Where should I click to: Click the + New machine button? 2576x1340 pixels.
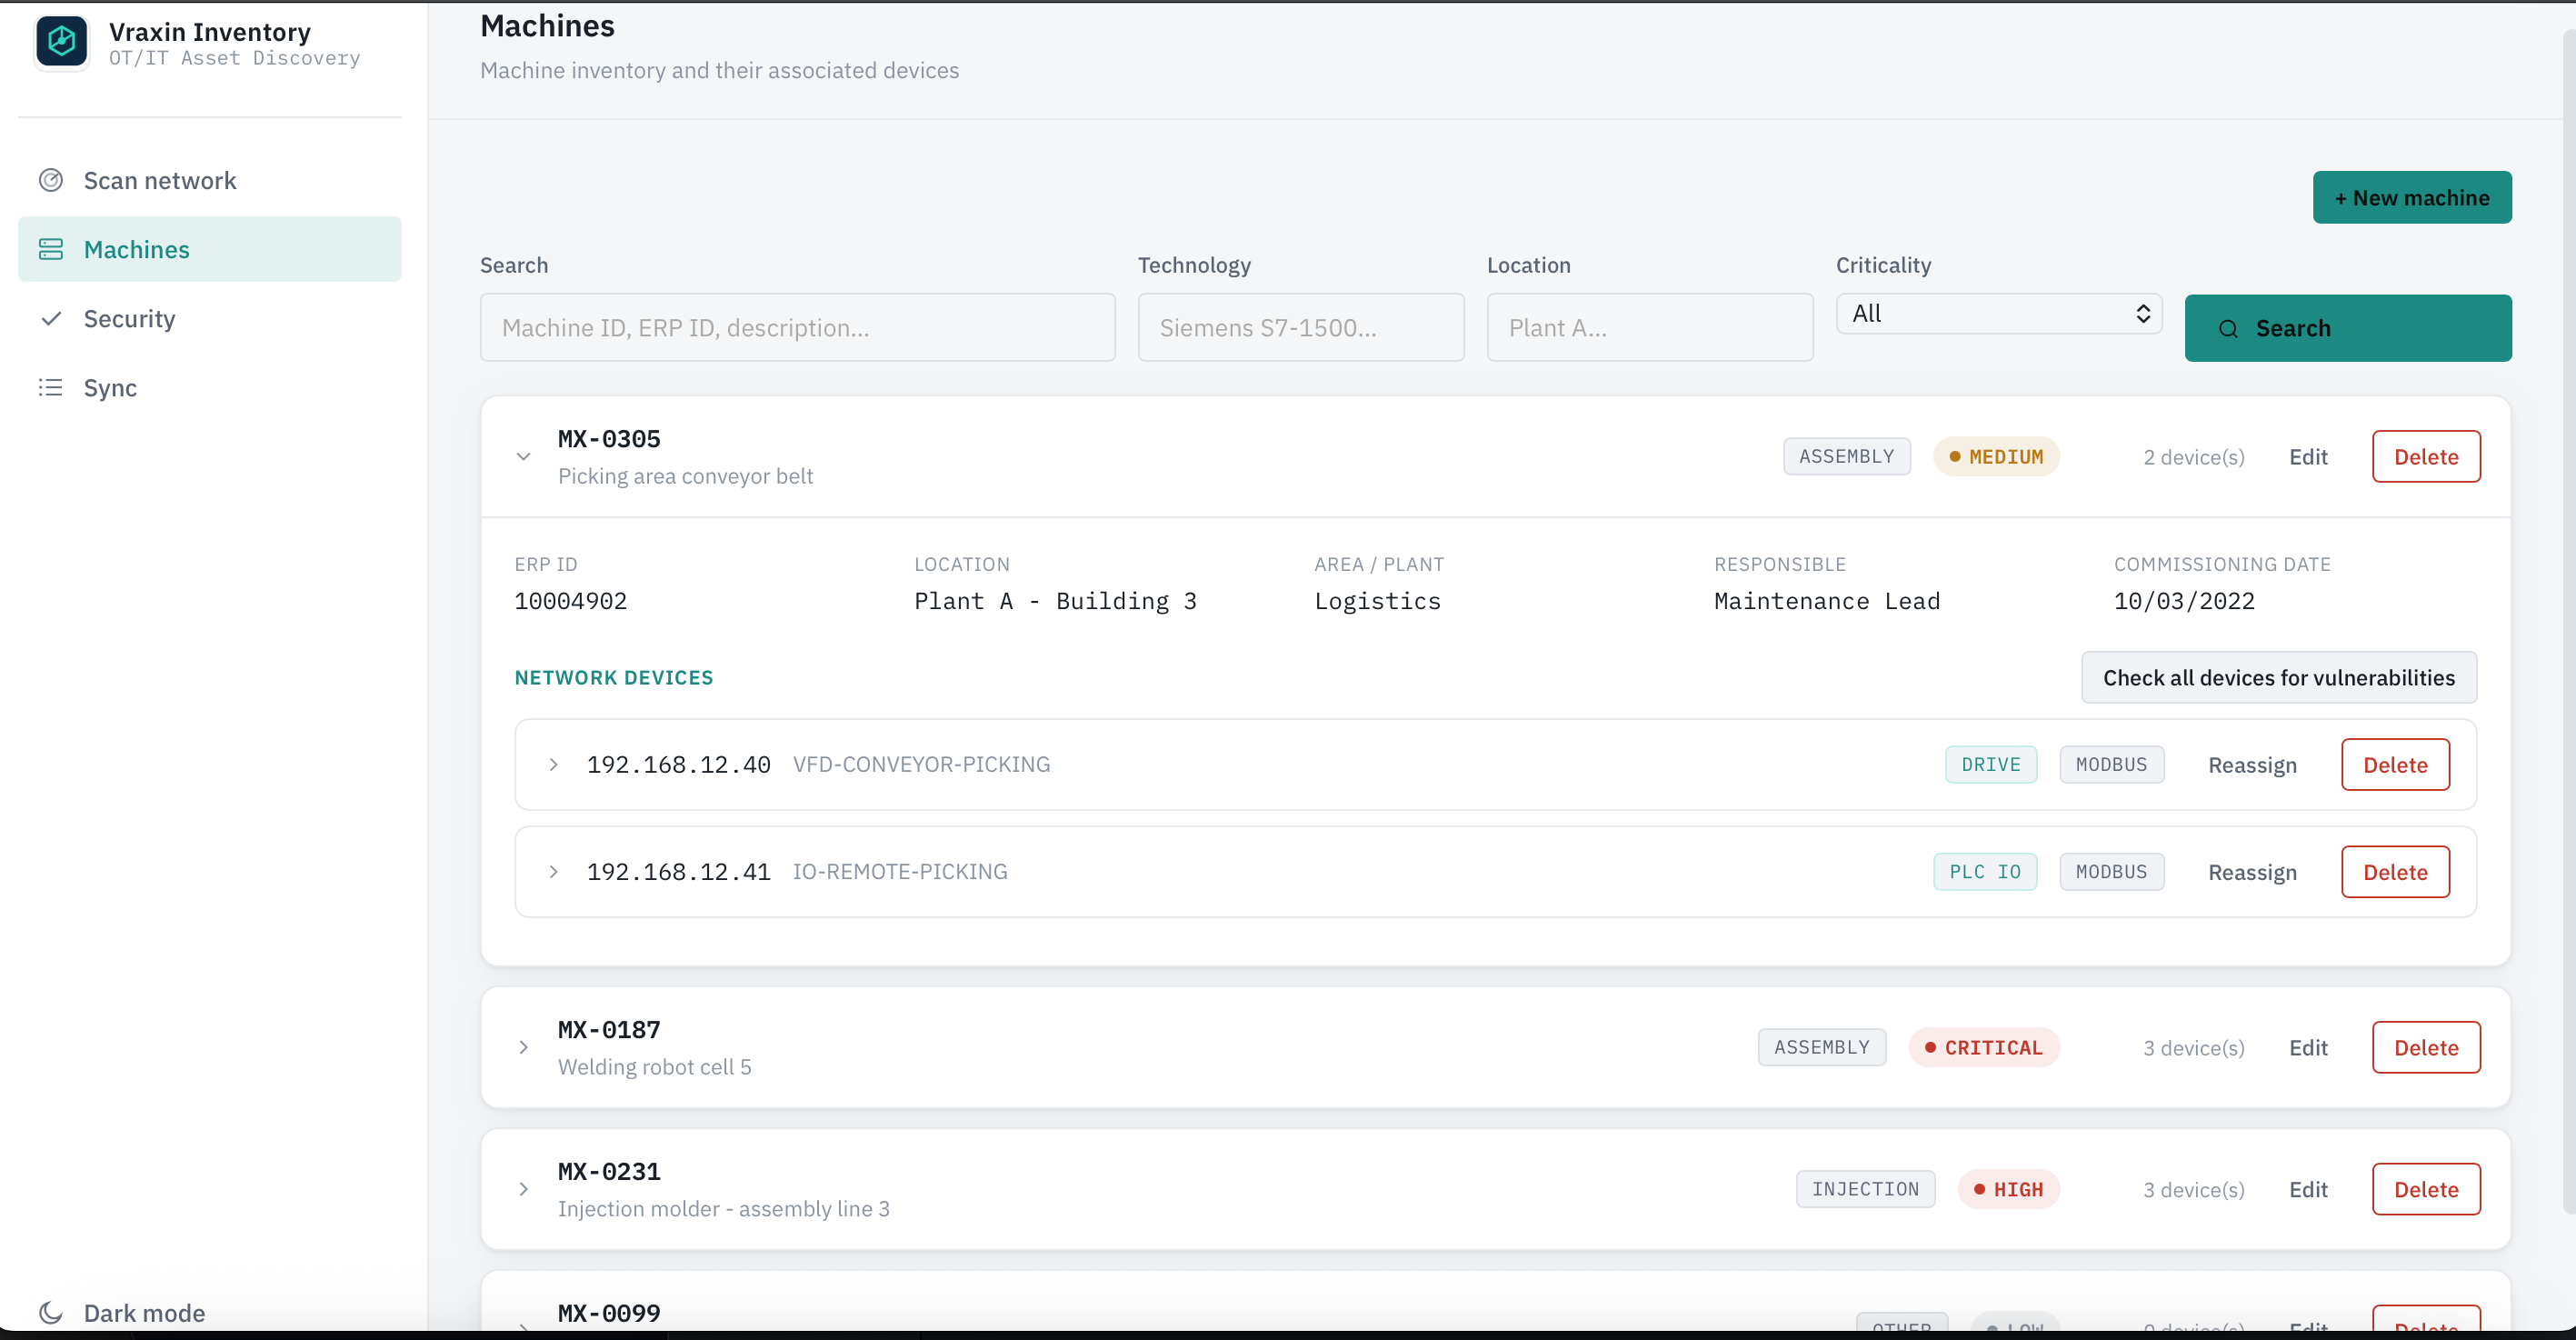pyautogui.click(x=2411, y=197)
